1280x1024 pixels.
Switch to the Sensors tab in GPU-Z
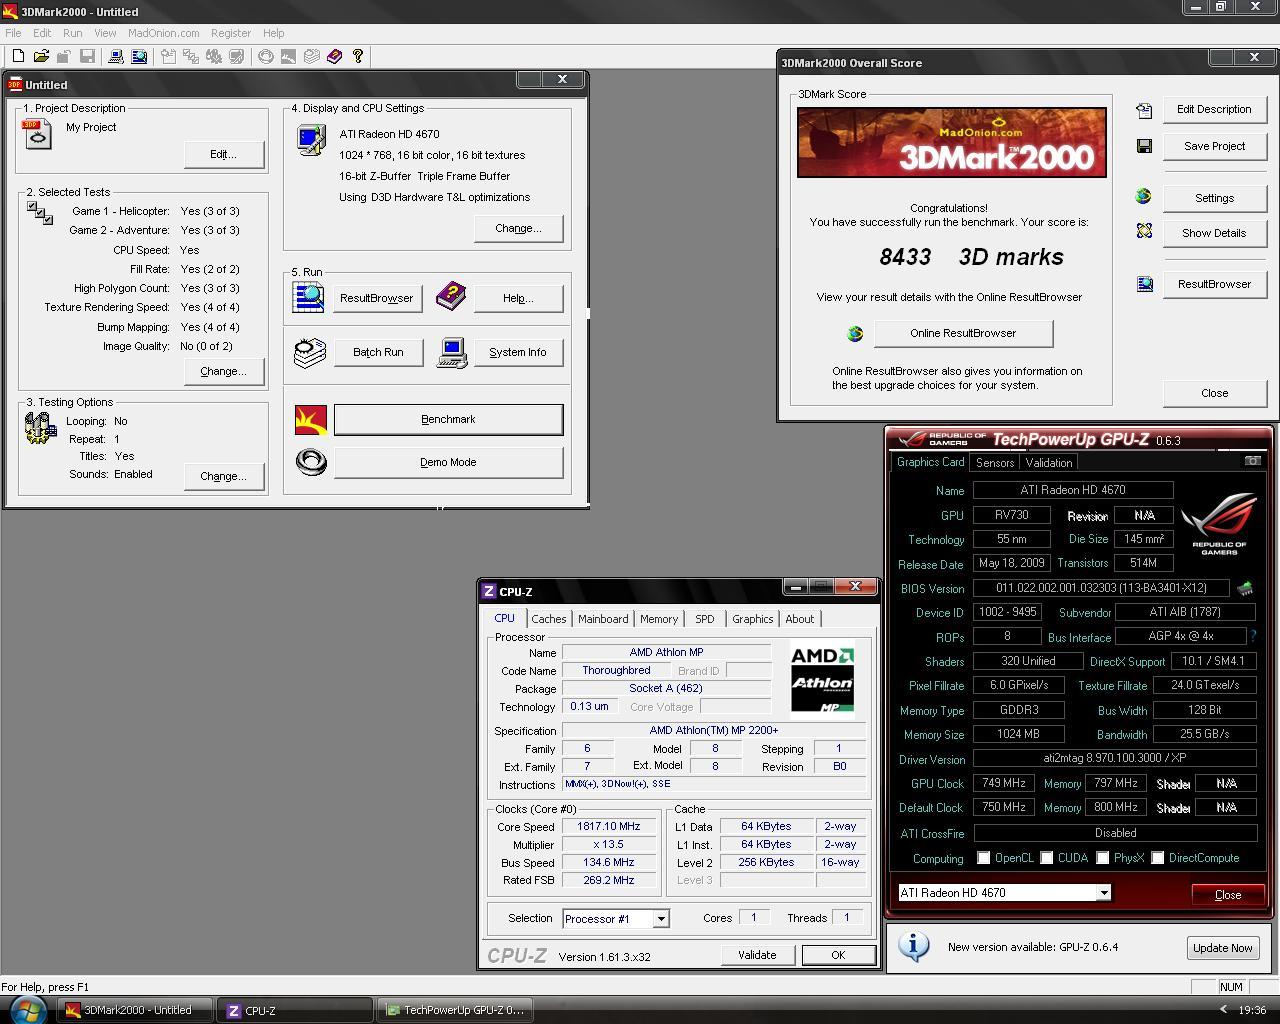click(995, 462)
